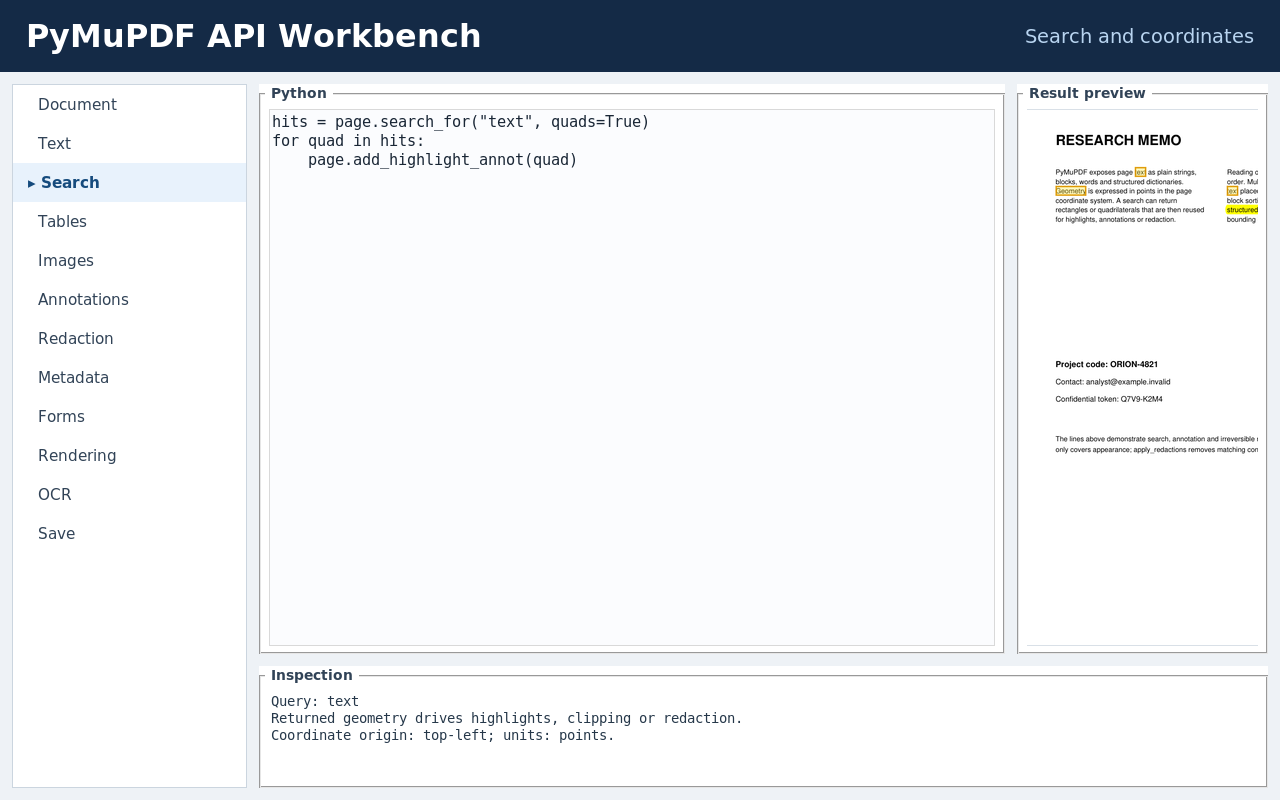The image size is (1280, 800).
Task: Click the Result preview panel label
Action: click(x=1087, y=93)
